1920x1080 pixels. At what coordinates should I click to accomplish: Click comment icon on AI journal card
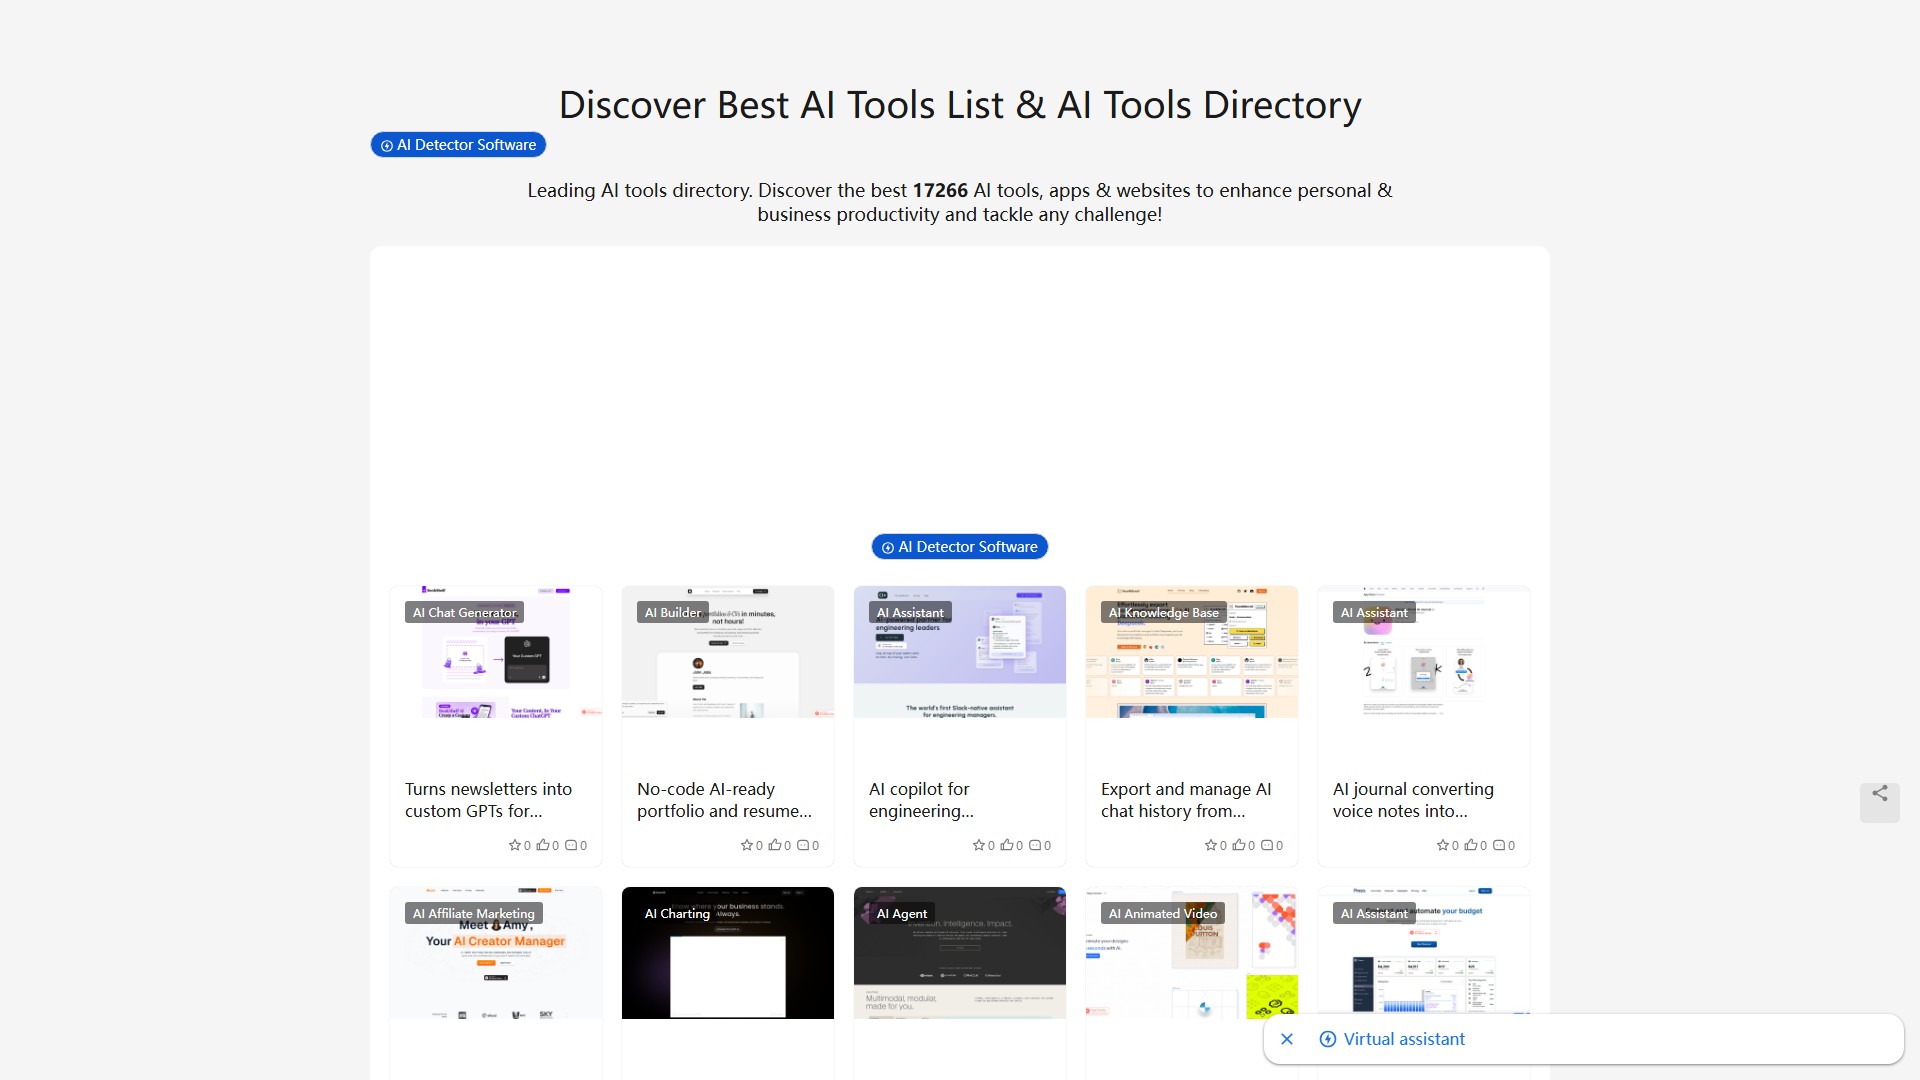tap(1498, 845)
